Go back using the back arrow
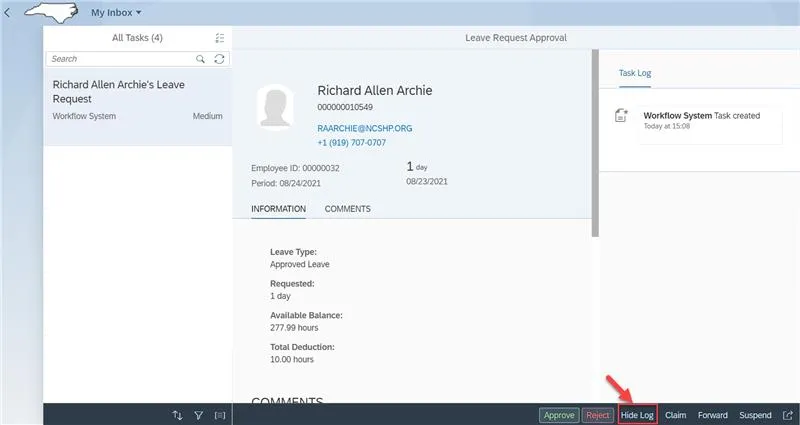Screen dimensions: 800x425 coord(7,12)
